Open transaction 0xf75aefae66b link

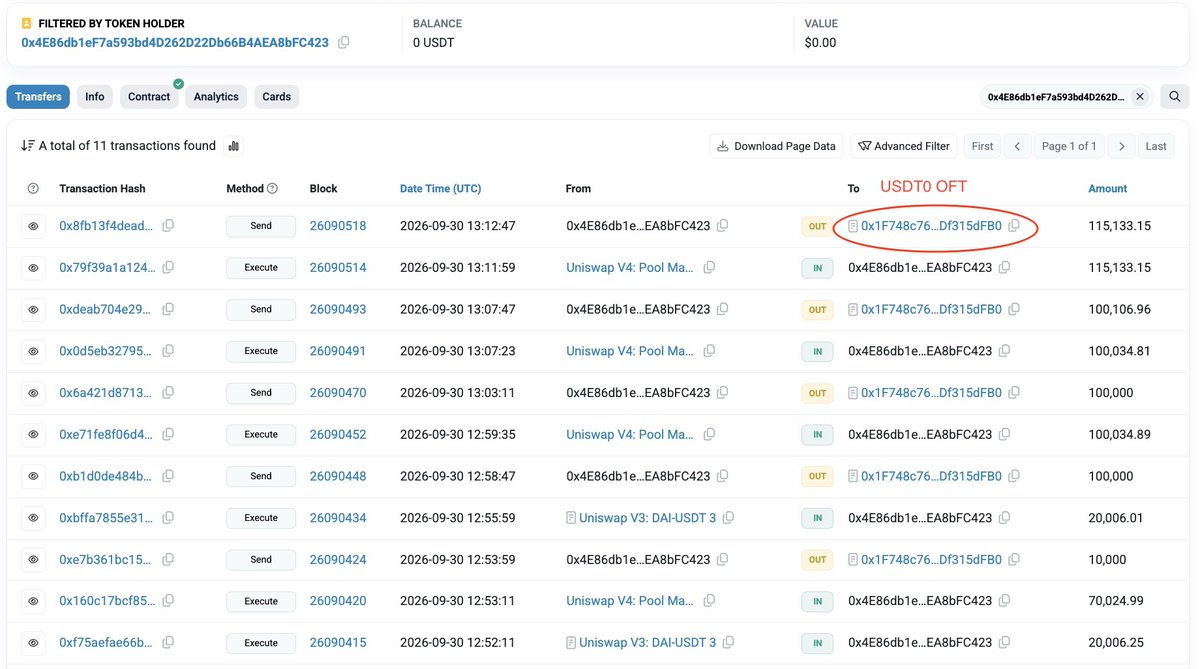coord(107,643)
